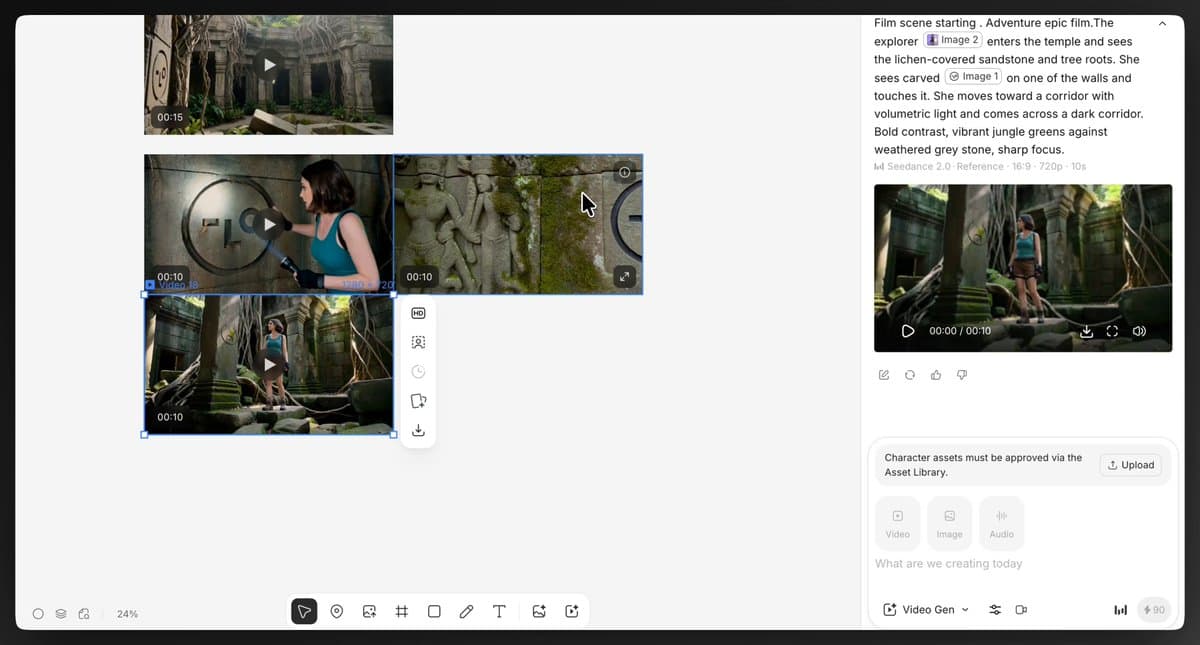This screenshot has width=1200, height=645.
Task: Select the arrow pointer tool in the bottom toolbar
Action: click(304, 611)
